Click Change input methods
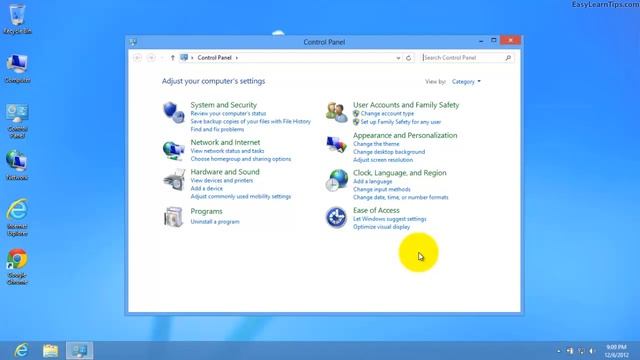Screen dimensions: 640x360 [382, 189]
